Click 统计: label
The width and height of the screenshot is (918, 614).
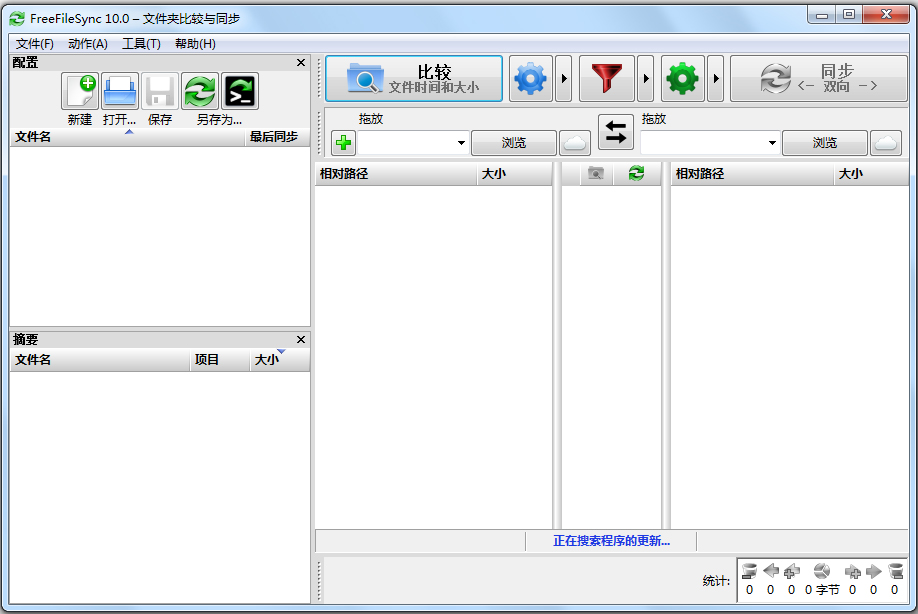coord(716,581)
